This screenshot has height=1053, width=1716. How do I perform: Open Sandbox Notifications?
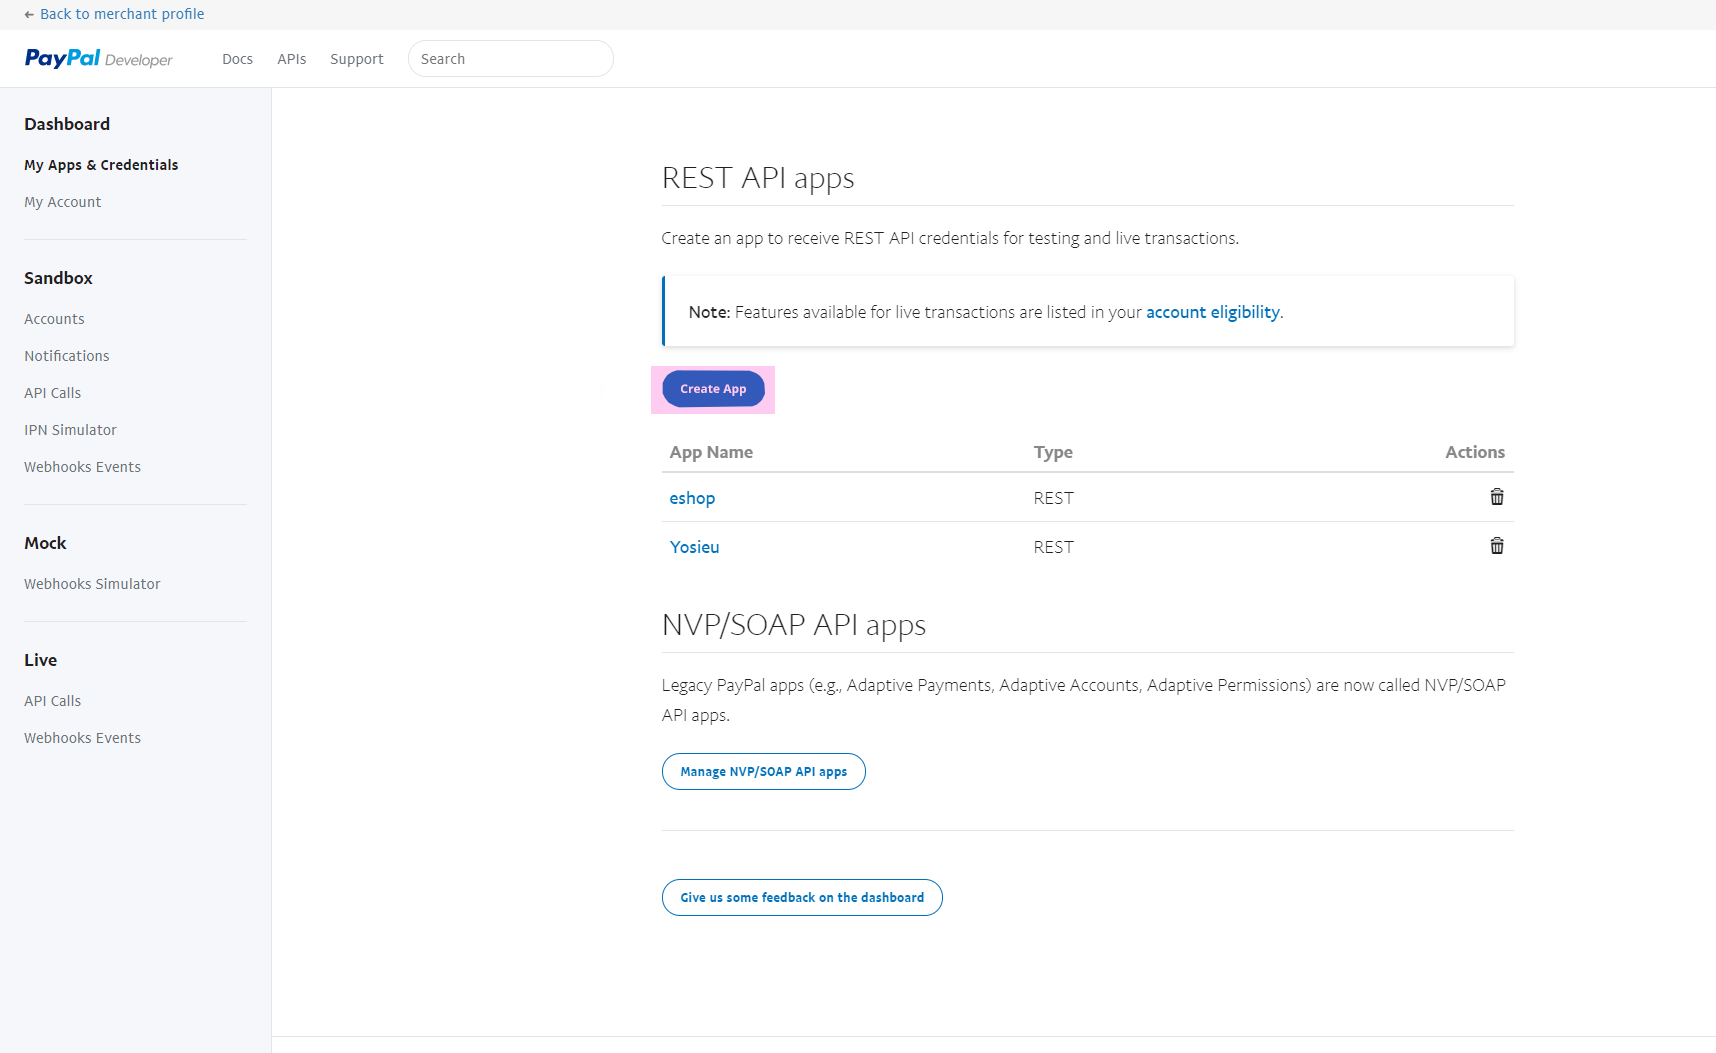click(67, 356)
